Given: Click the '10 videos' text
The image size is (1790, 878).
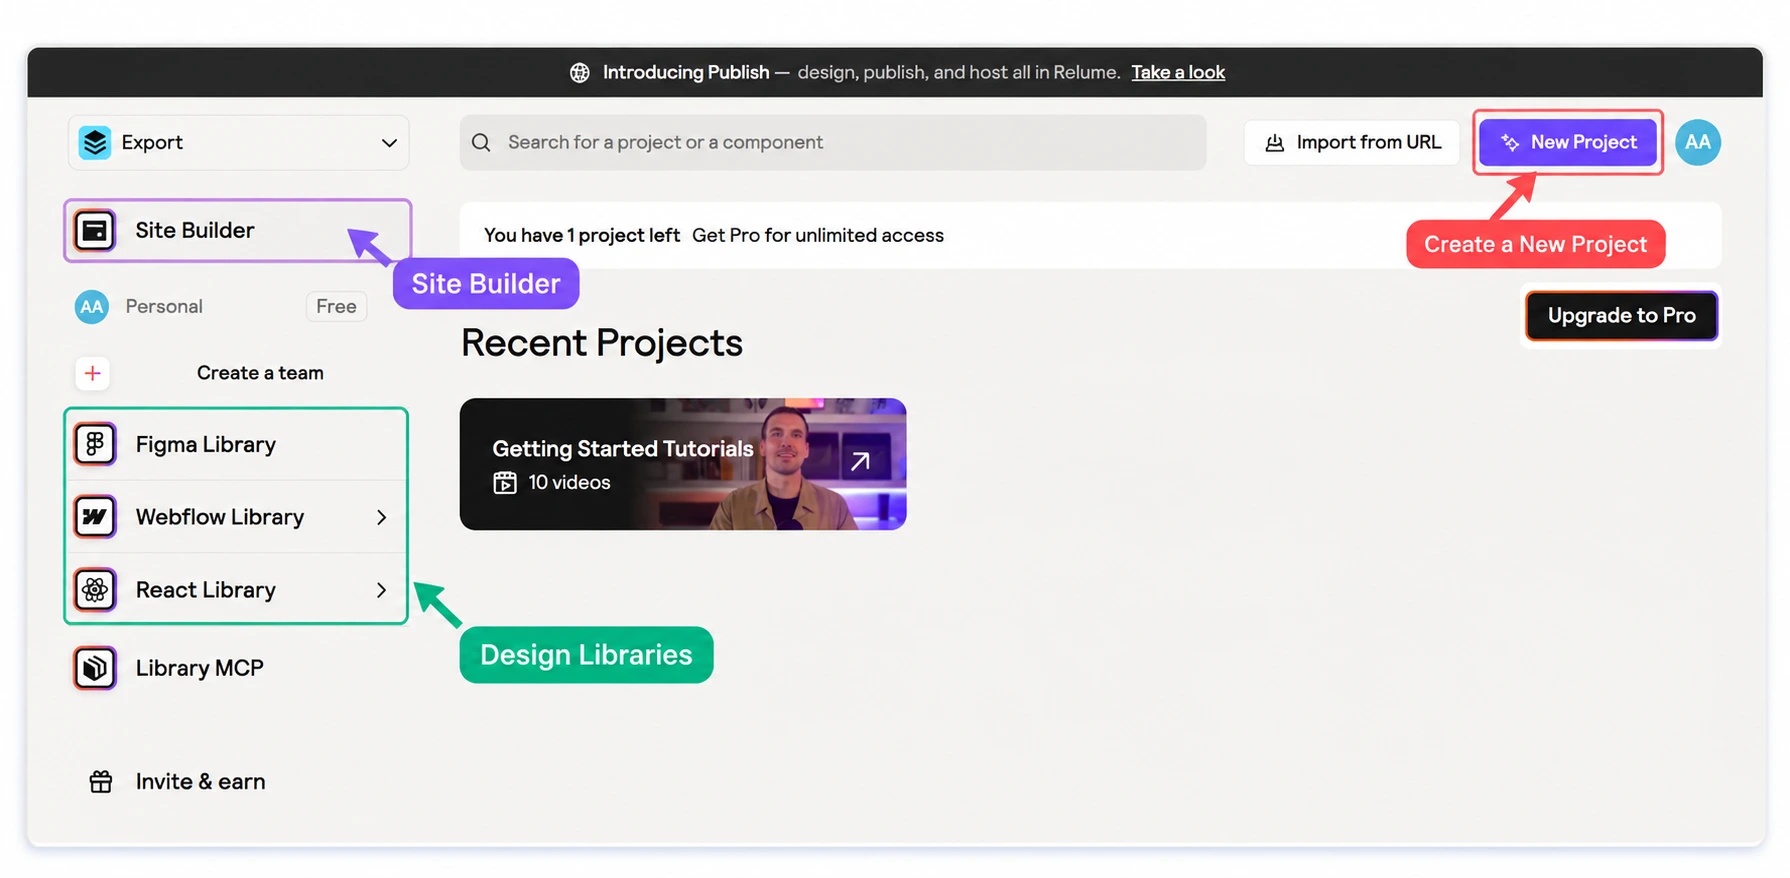Looking at the screenshot, I should point(569,483).
